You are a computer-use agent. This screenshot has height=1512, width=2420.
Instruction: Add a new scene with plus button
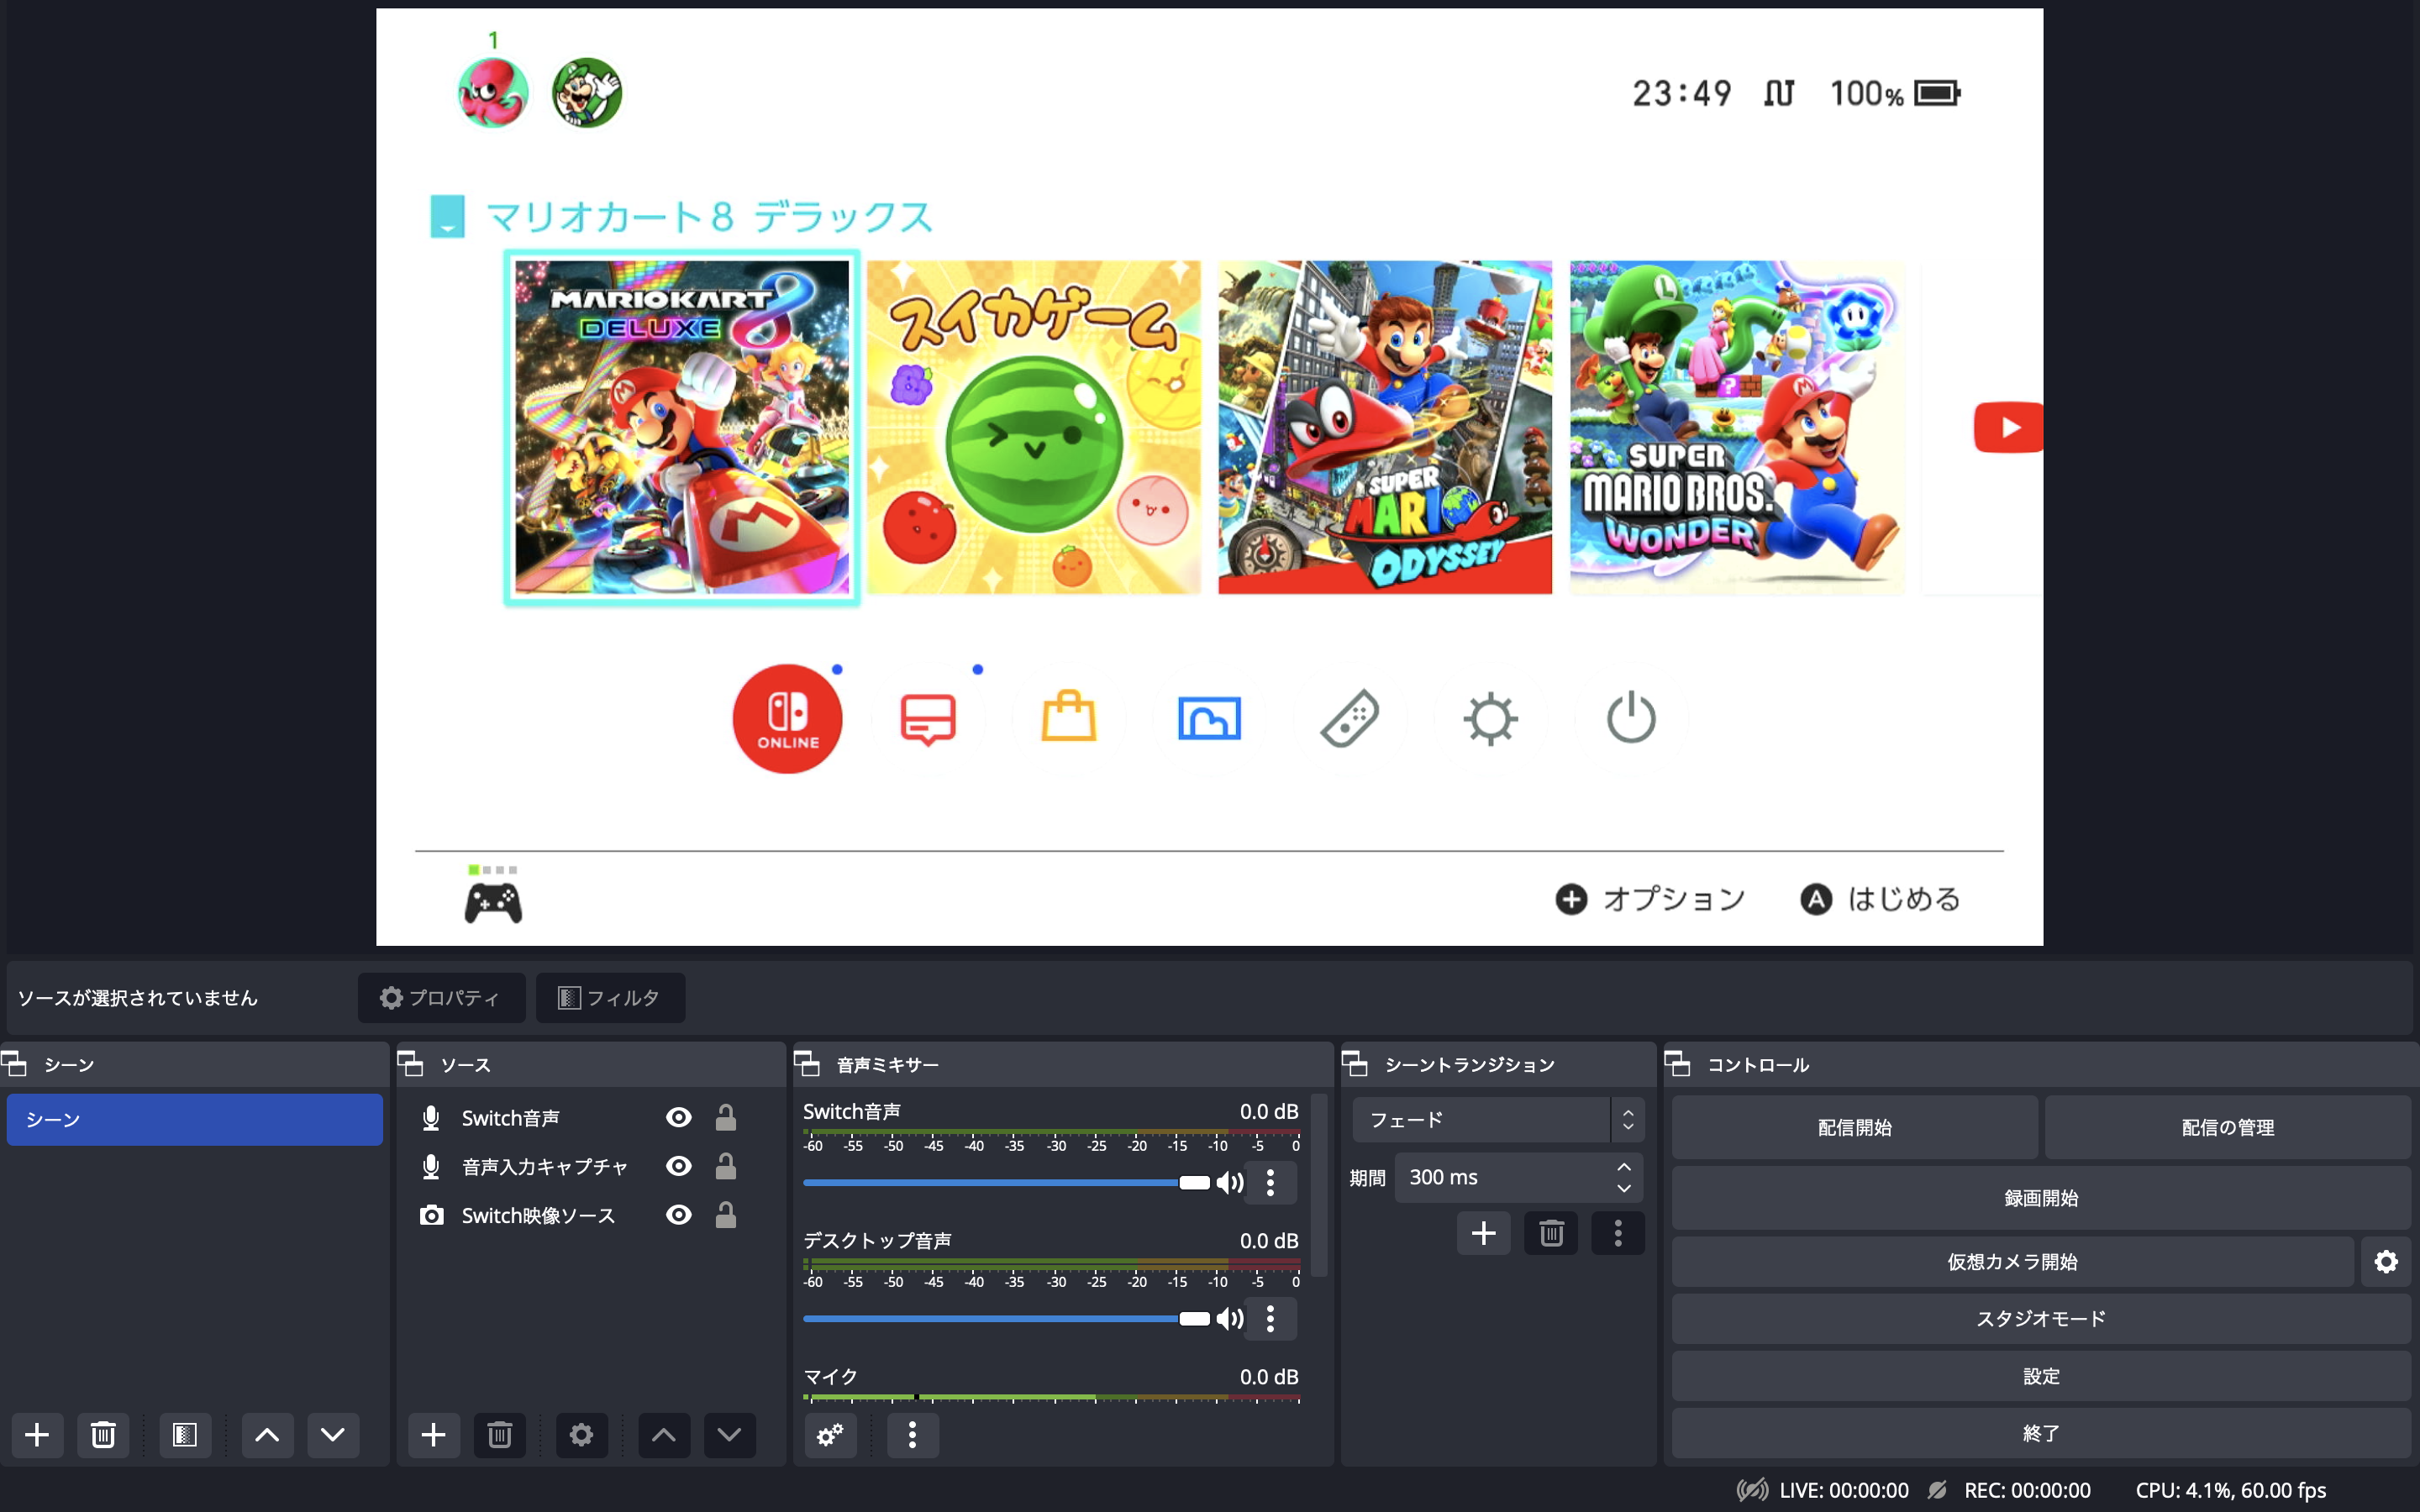click(x=37, y=1435)
